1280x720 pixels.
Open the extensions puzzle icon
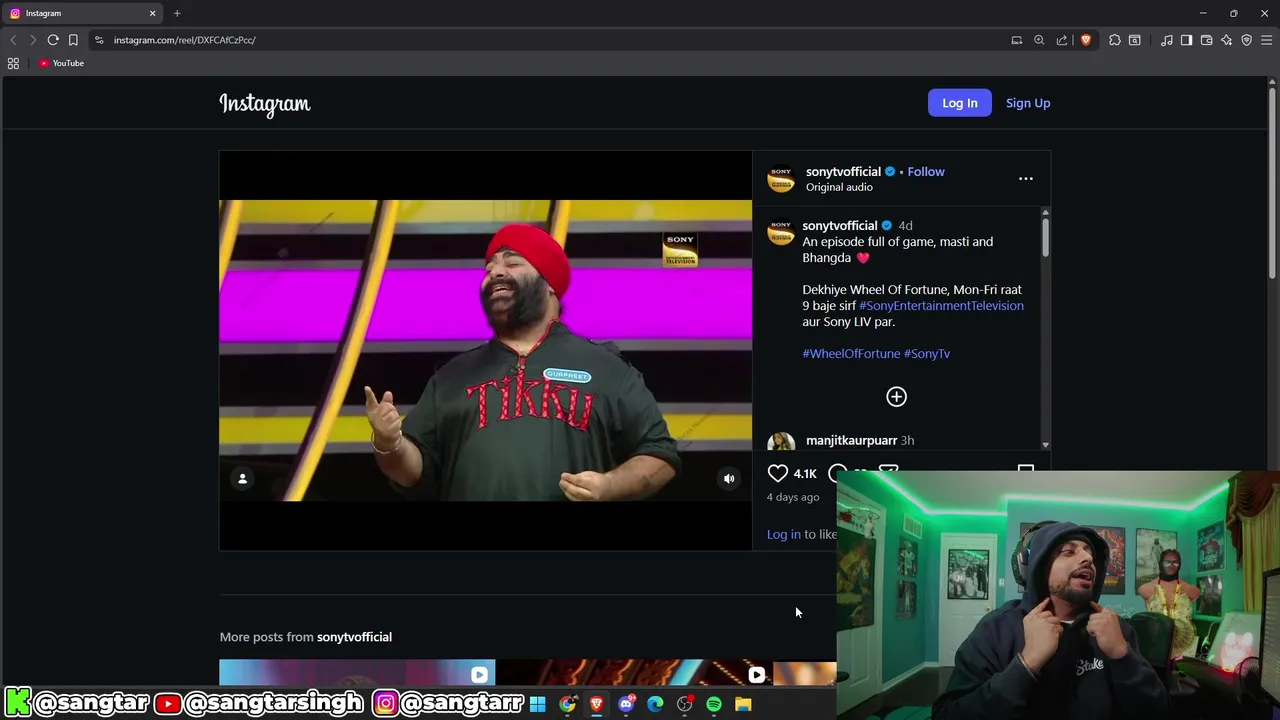1115,40
